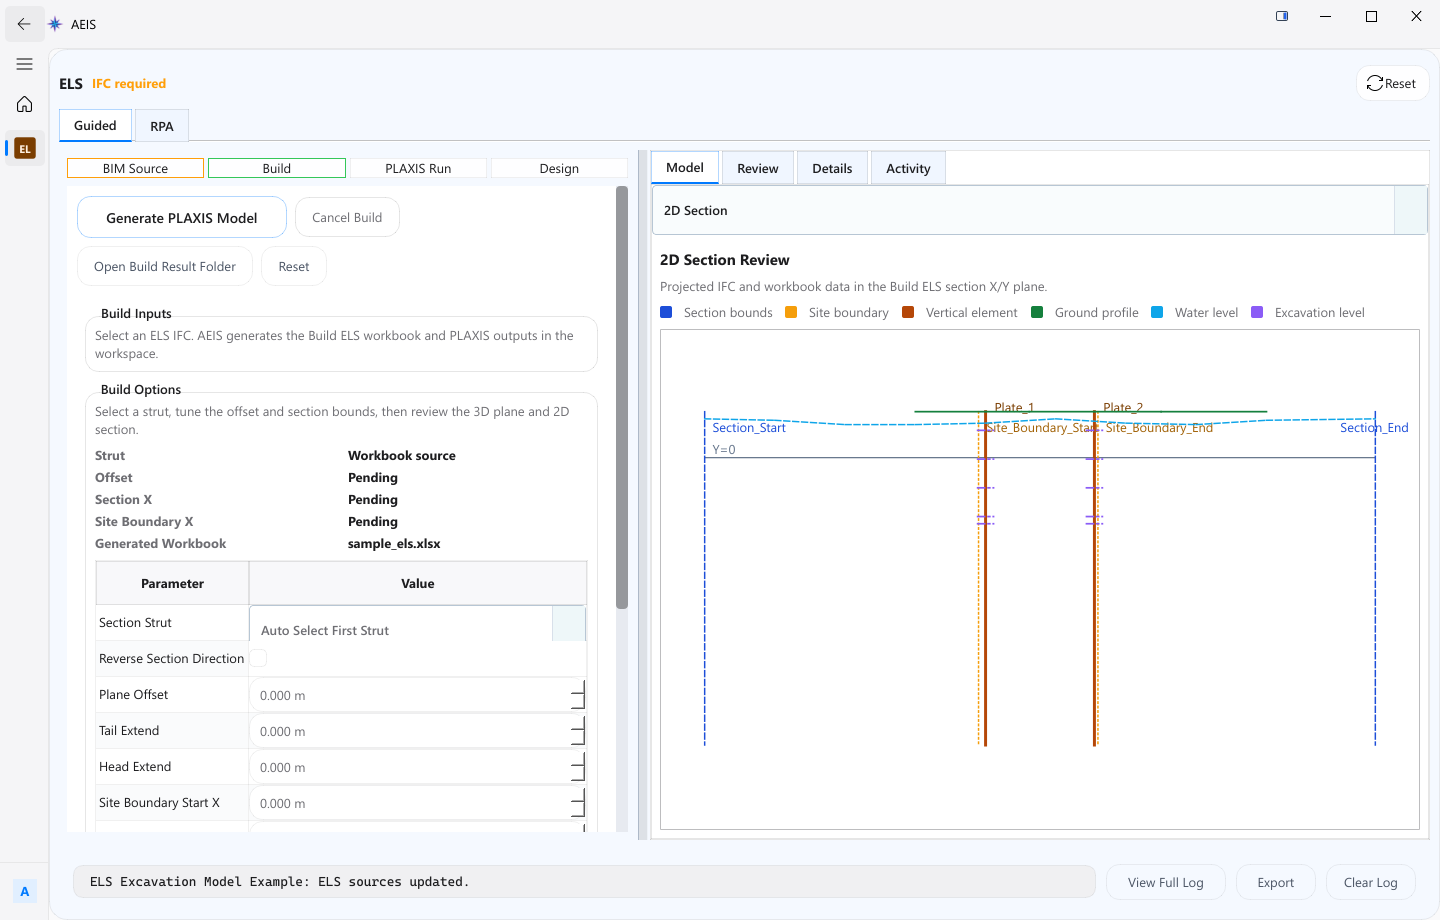Viewport: 1440px width, 920px height.
Task: Click the Section bounds blue legend swatch
Action: (666, 312)
